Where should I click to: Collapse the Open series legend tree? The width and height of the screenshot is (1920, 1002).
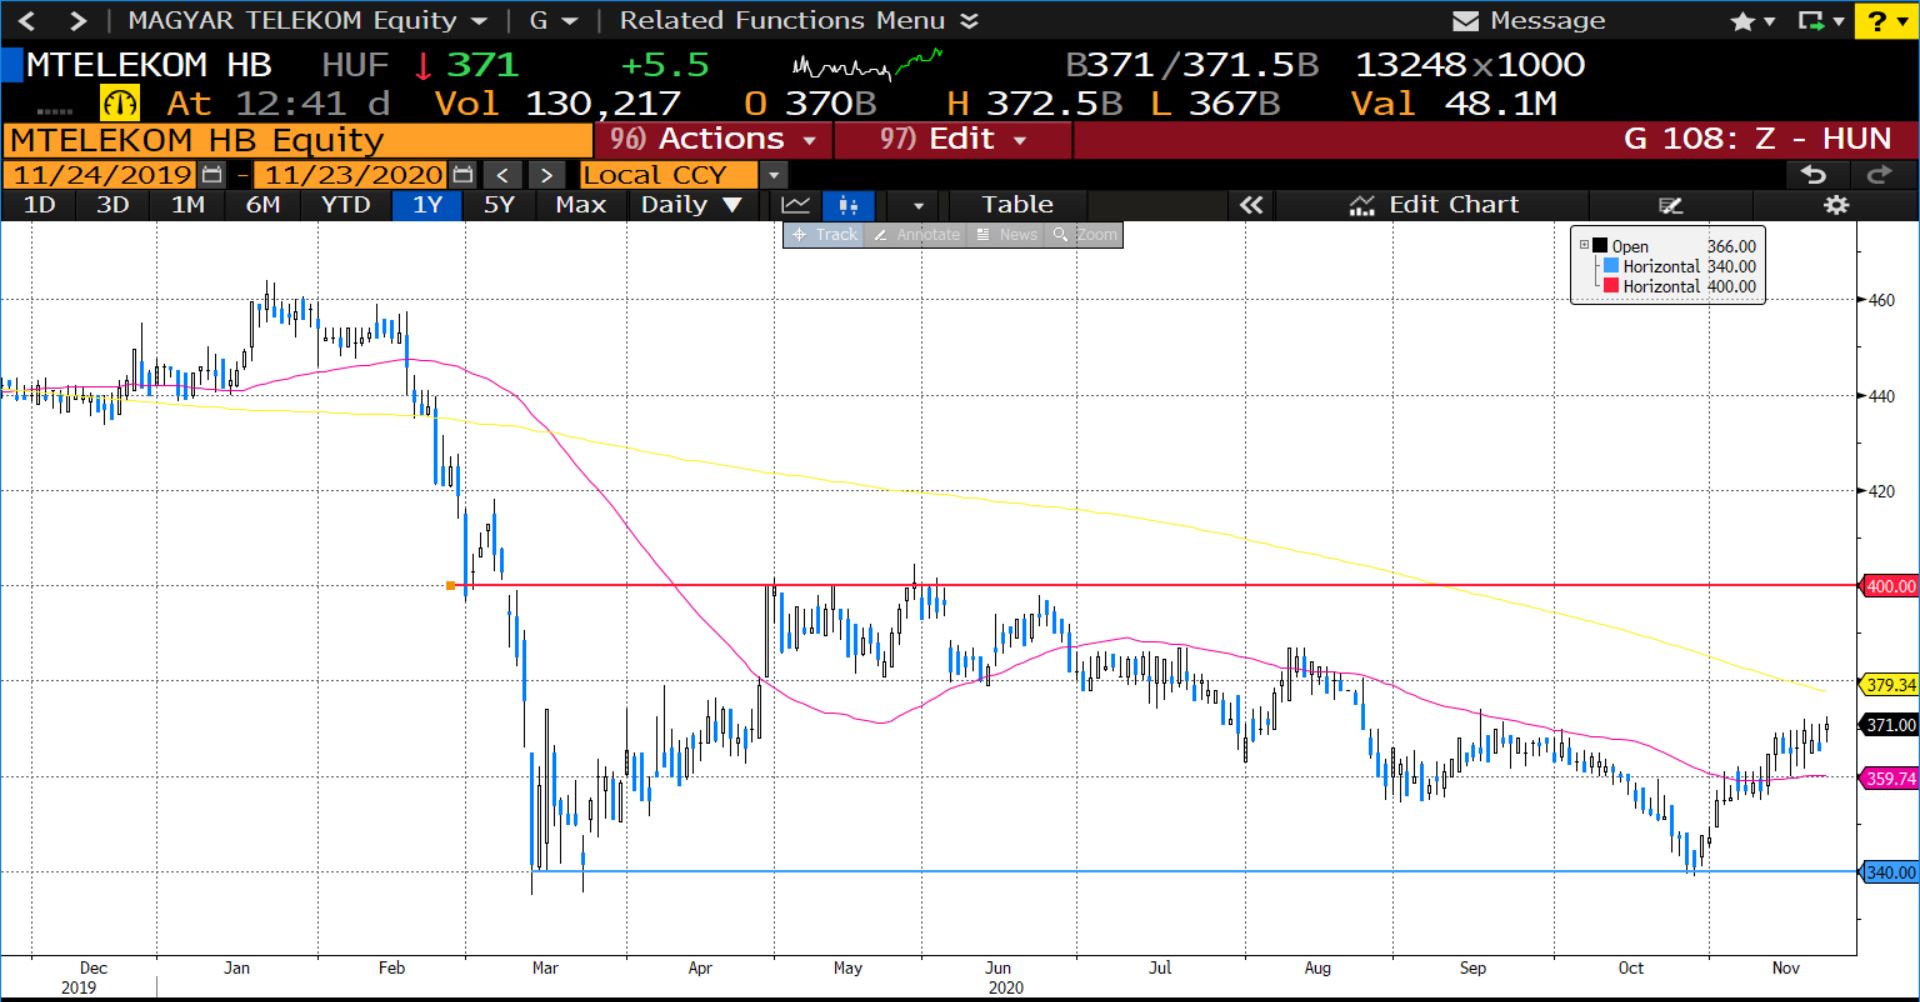1584,245
